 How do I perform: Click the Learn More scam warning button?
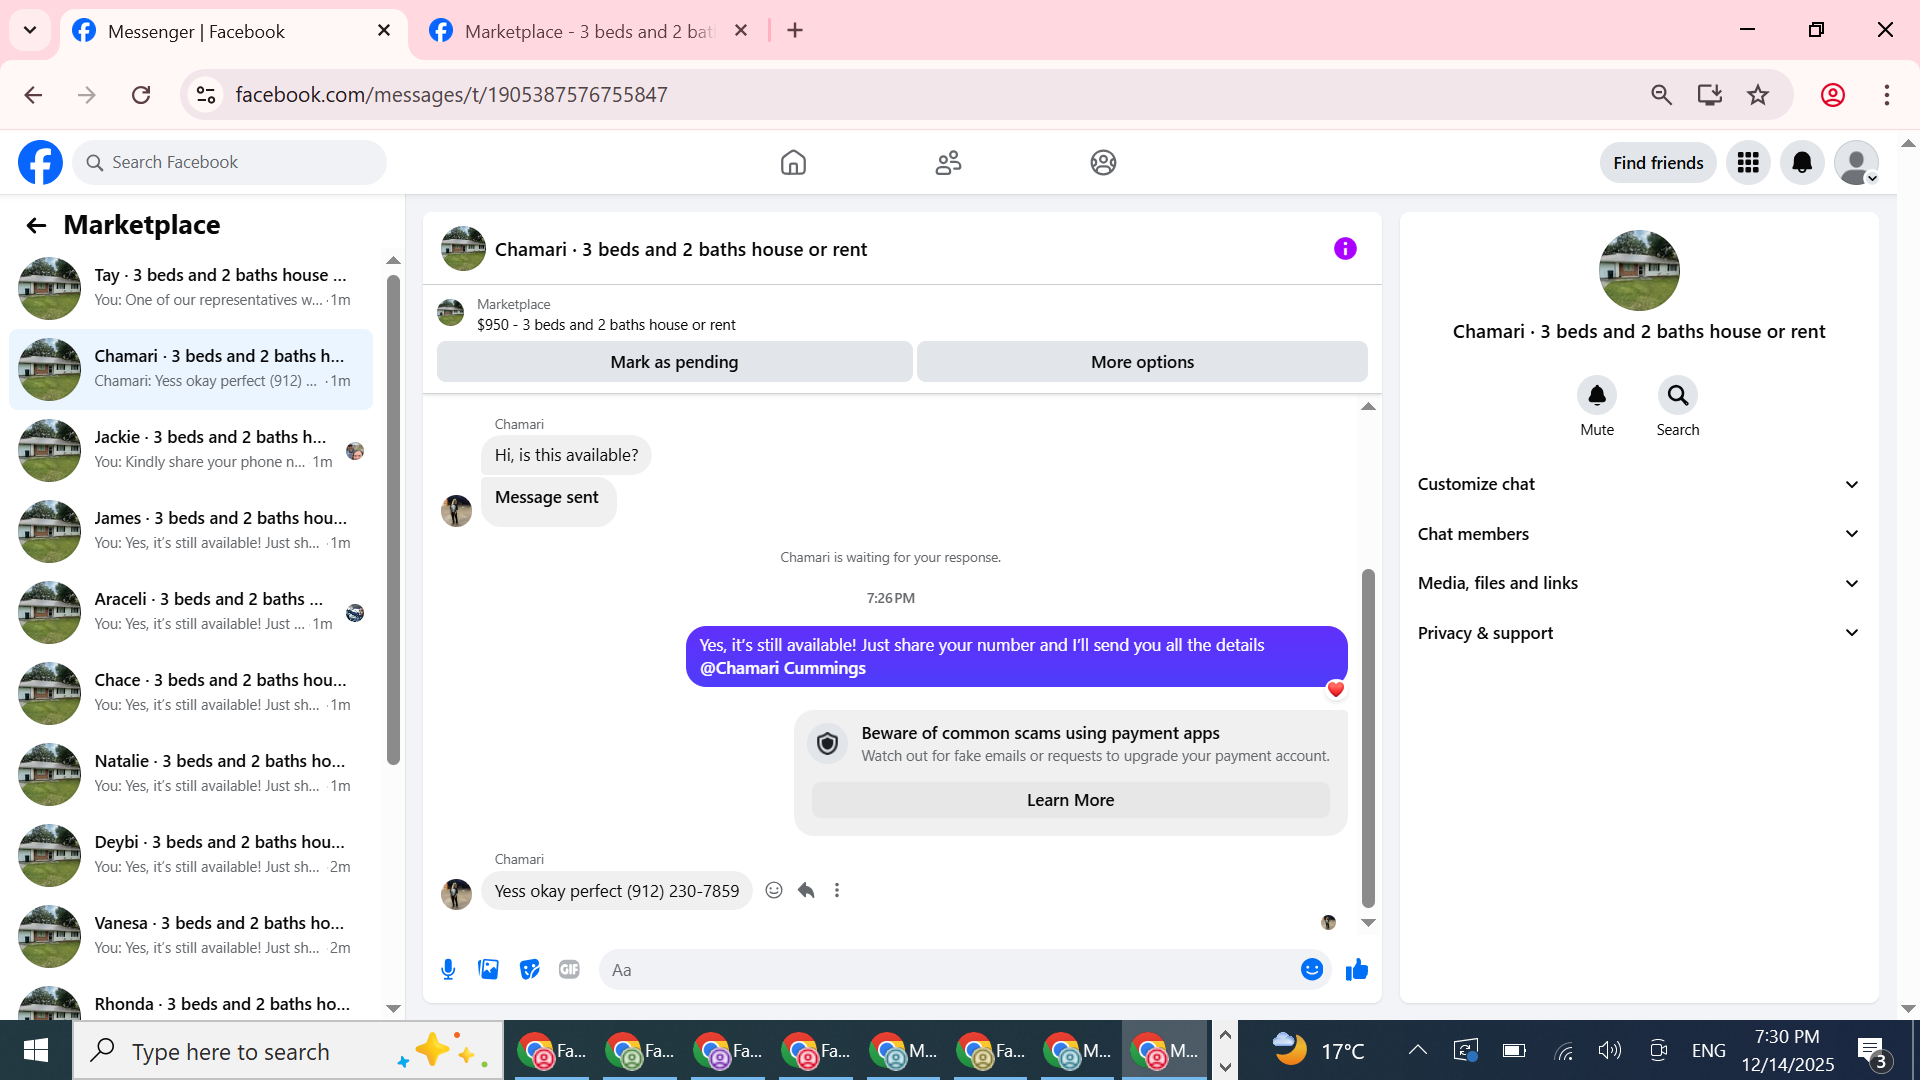click(1070, 800)
